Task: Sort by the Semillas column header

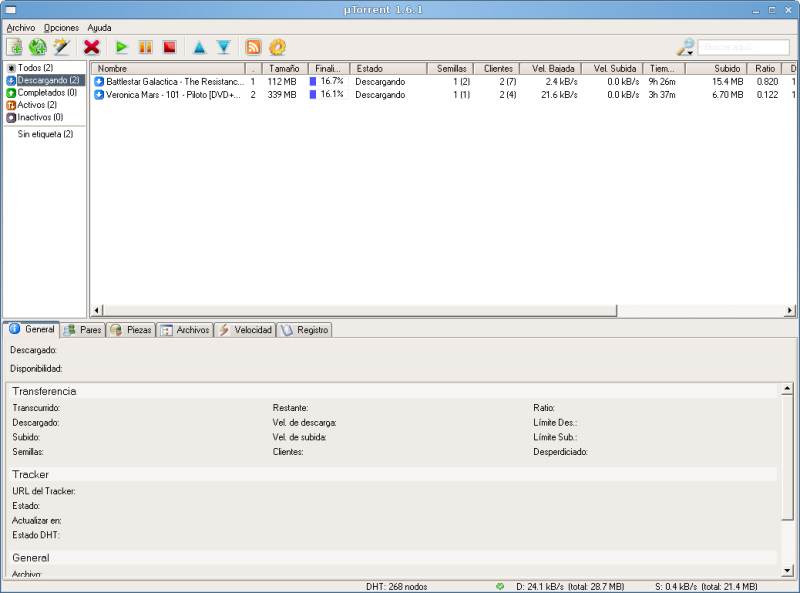Action: coord(450,68)
